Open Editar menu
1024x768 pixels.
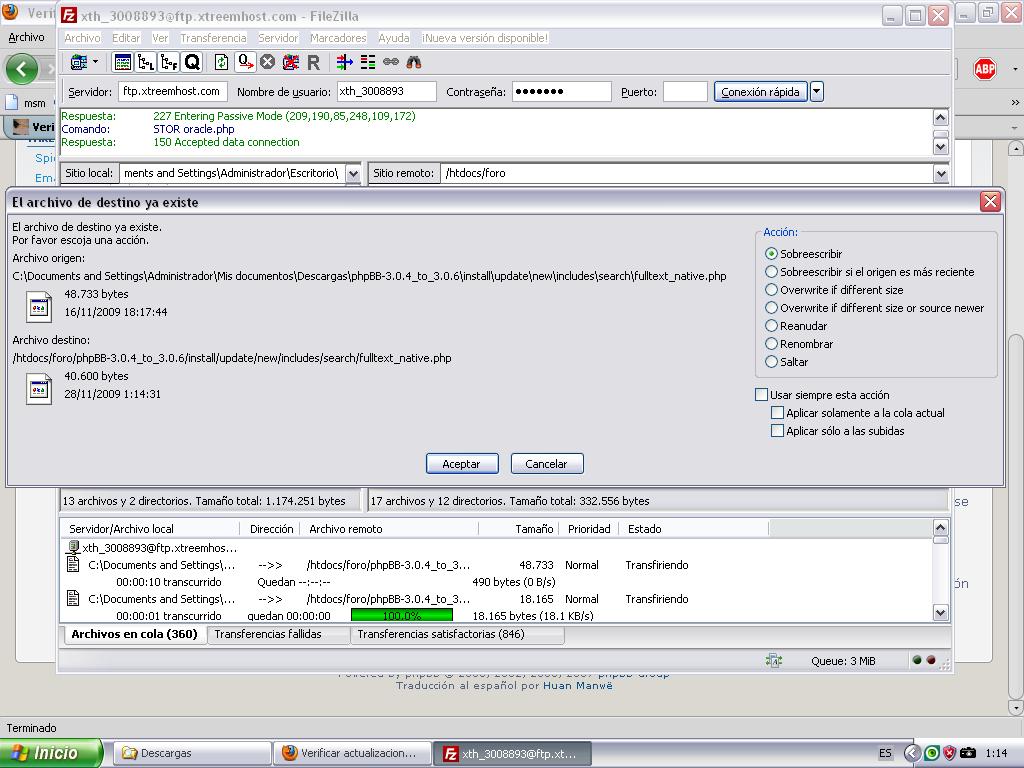126,38
